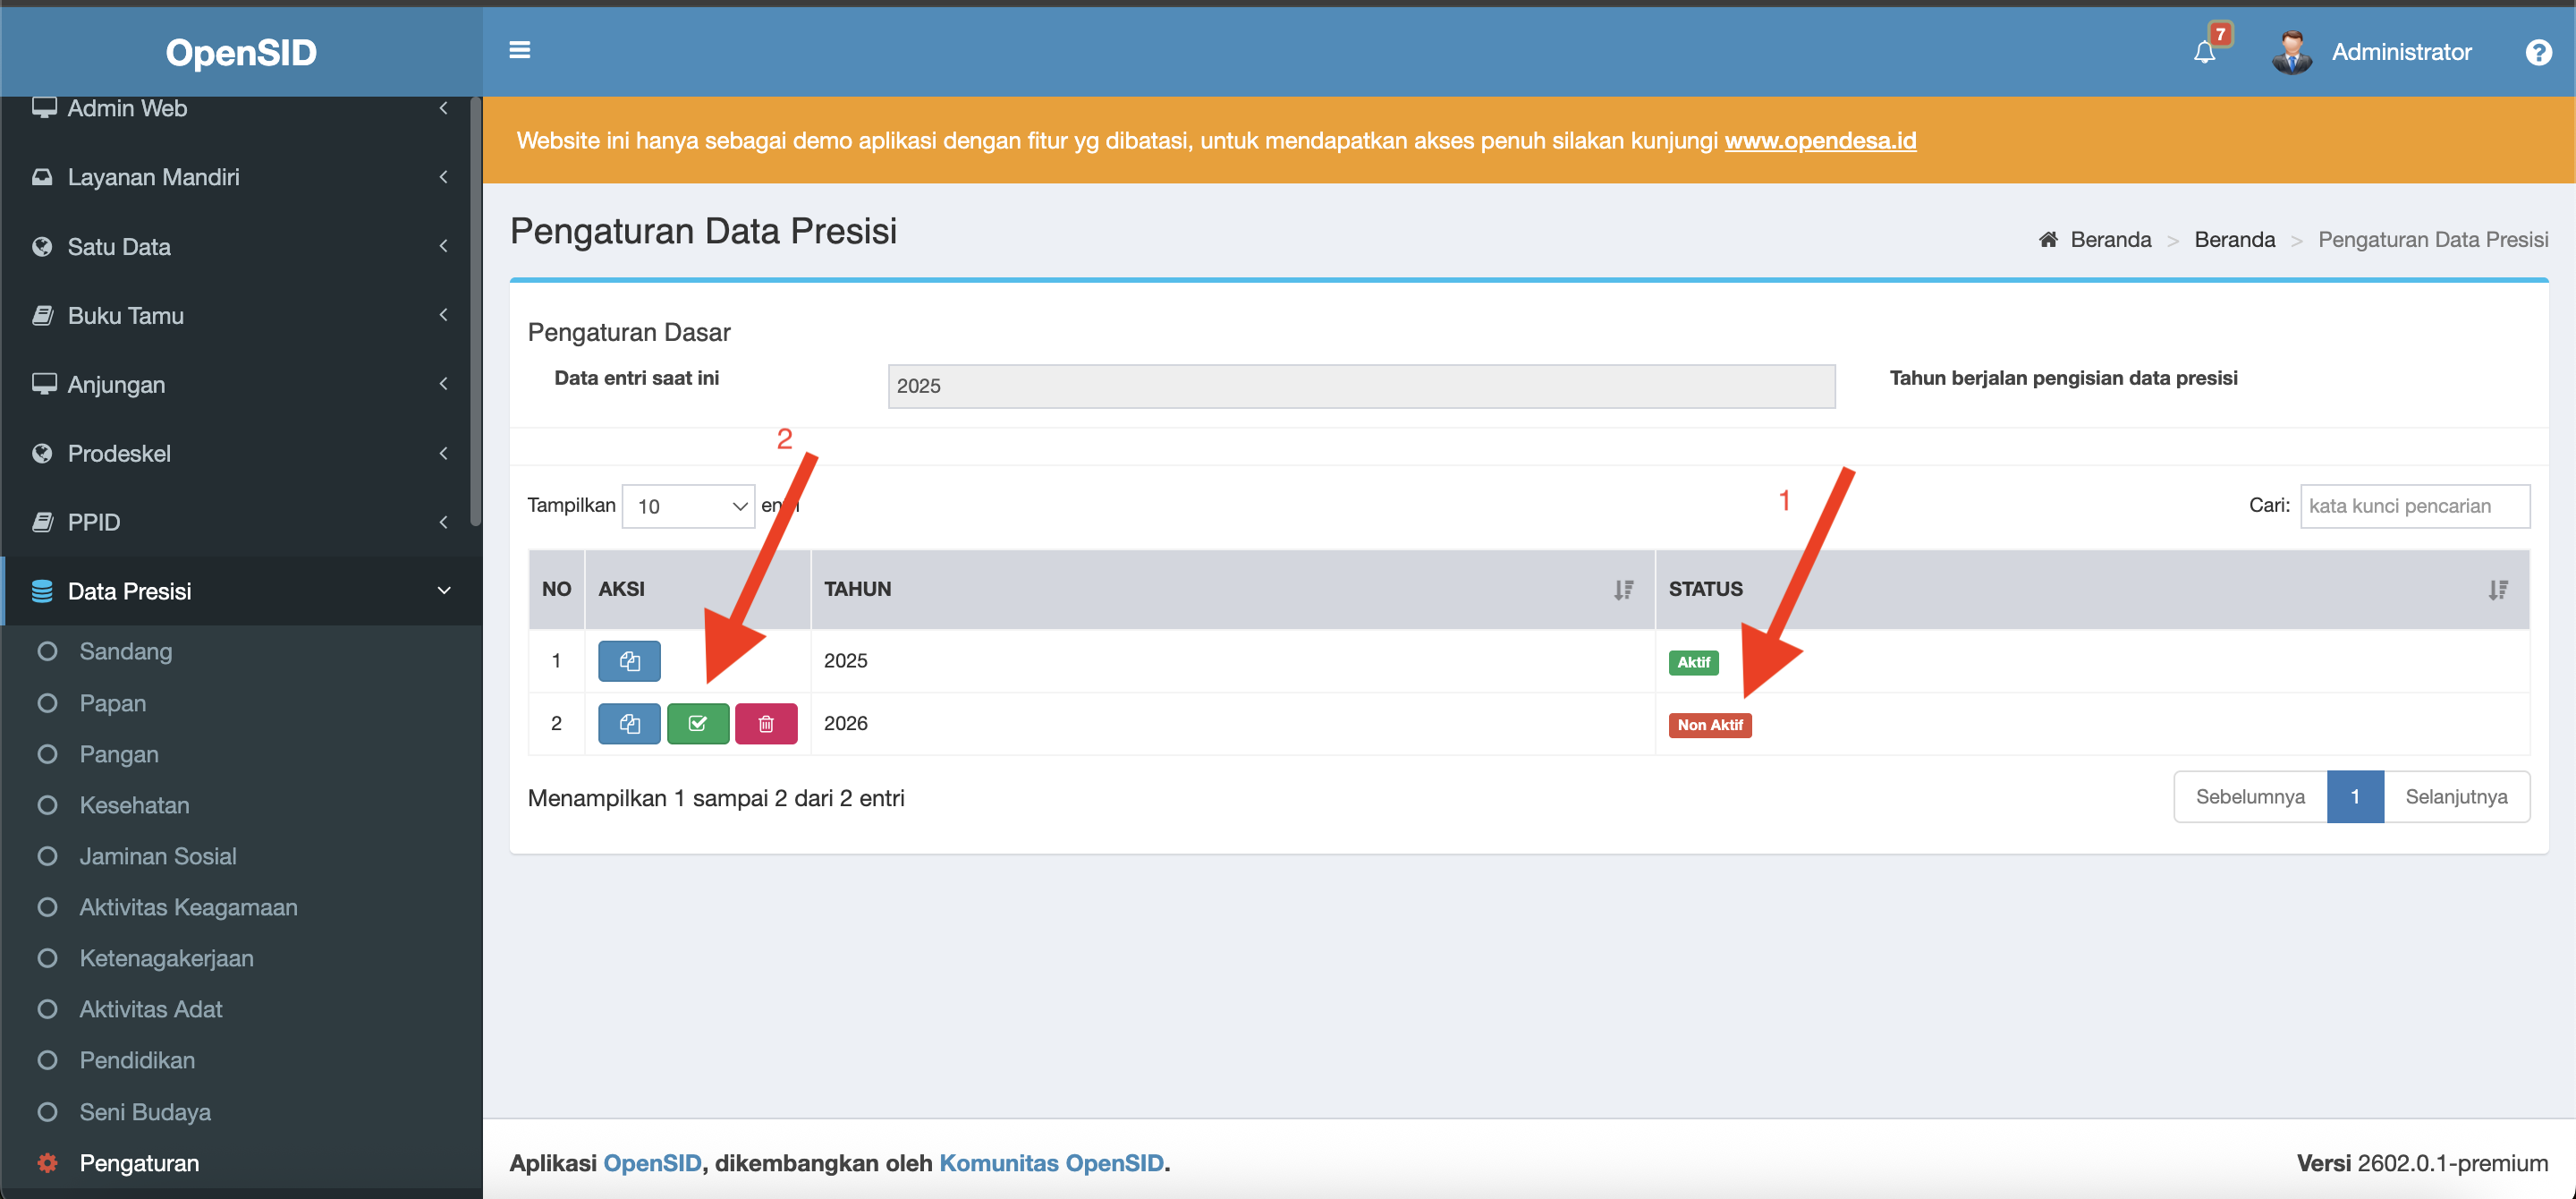
Task: Select the Pengaturan menu item
Action: 139,1163
